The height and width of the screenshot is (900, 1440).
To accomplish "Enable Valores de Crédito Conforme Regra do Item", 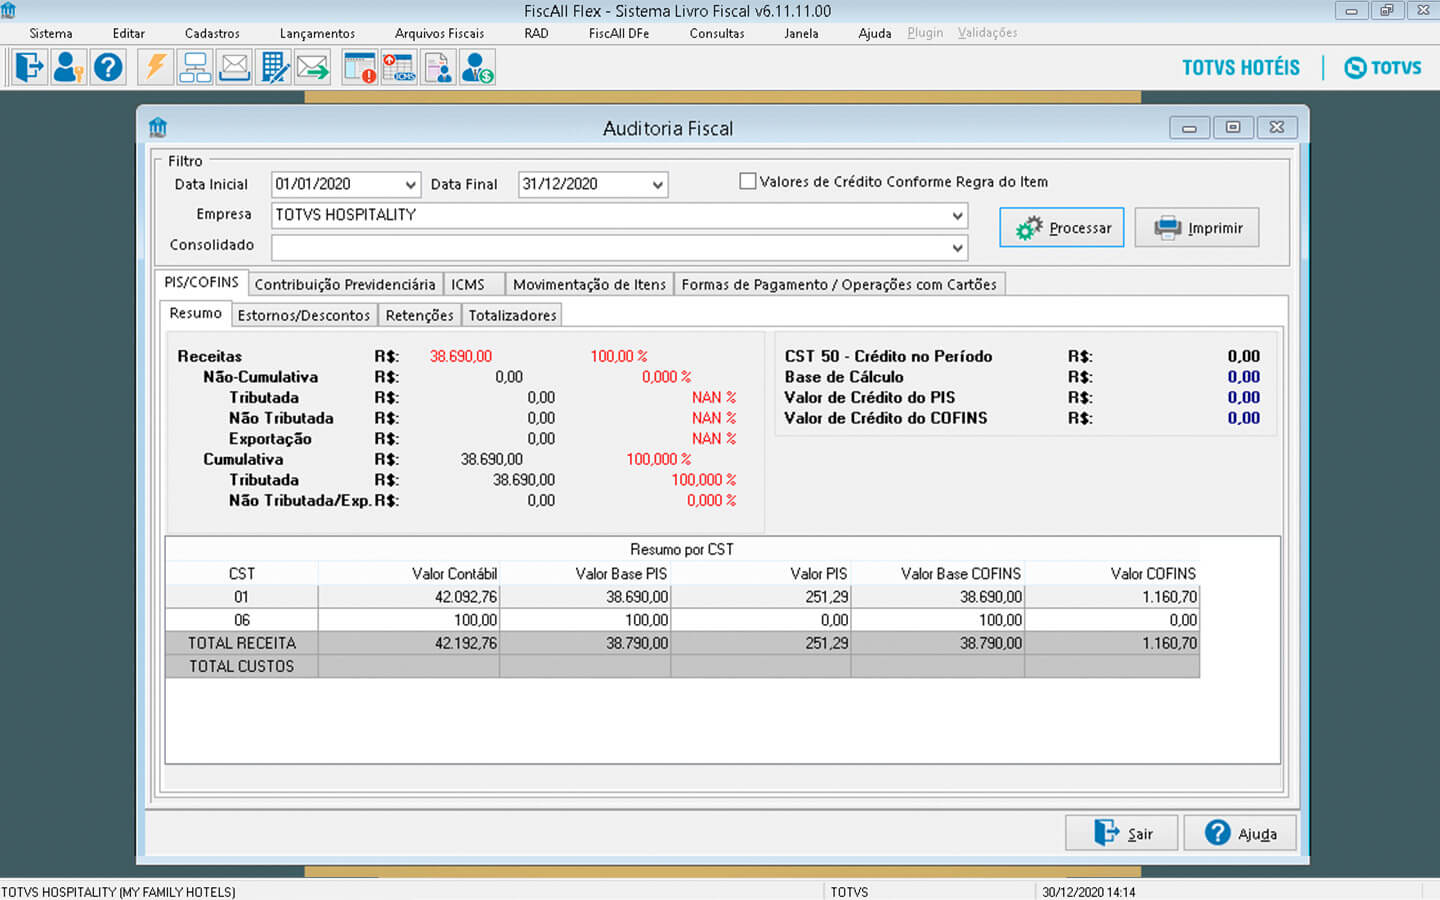I will point(747,182).
